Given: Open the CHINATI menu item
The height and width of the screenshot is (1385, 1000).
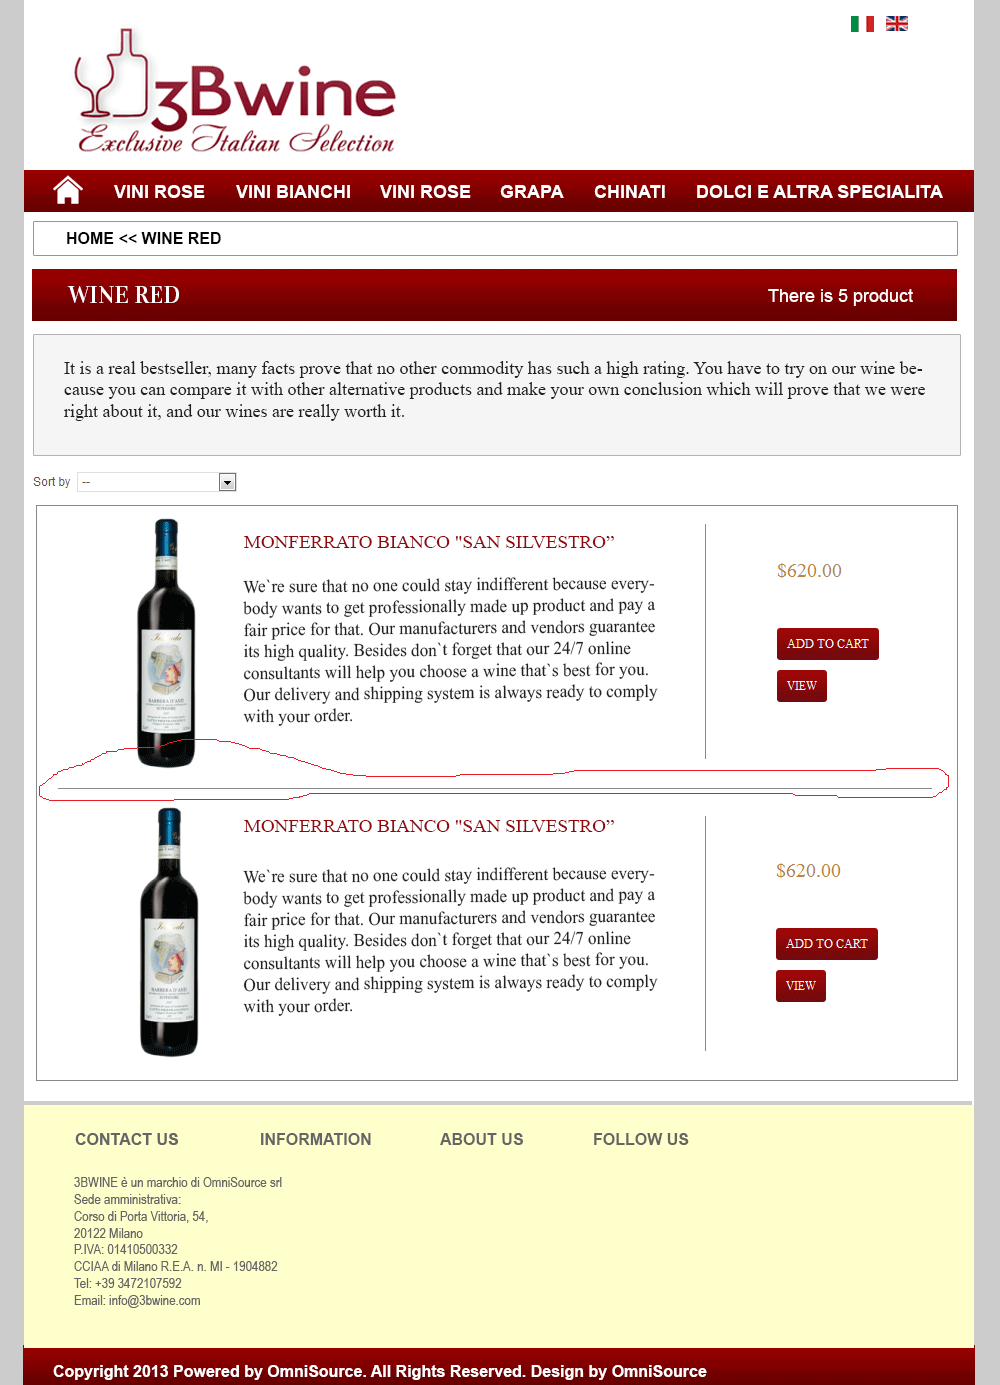Looking at the screenshot, I should [630, 191].
